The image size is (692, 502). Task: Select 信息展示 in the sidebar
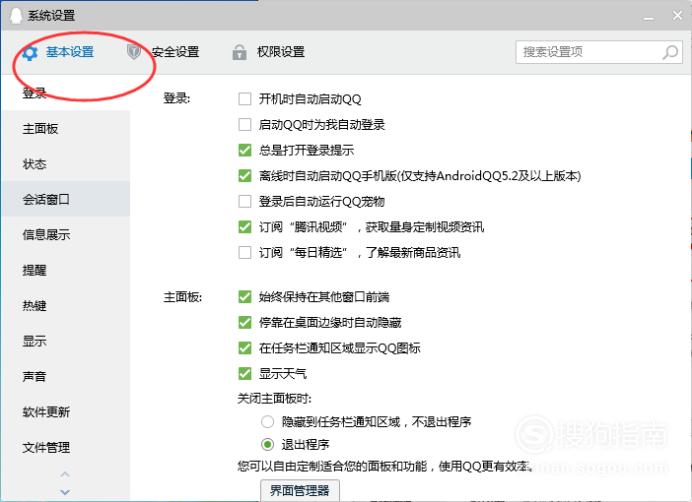pyautogui.click(x=66, y=234)
